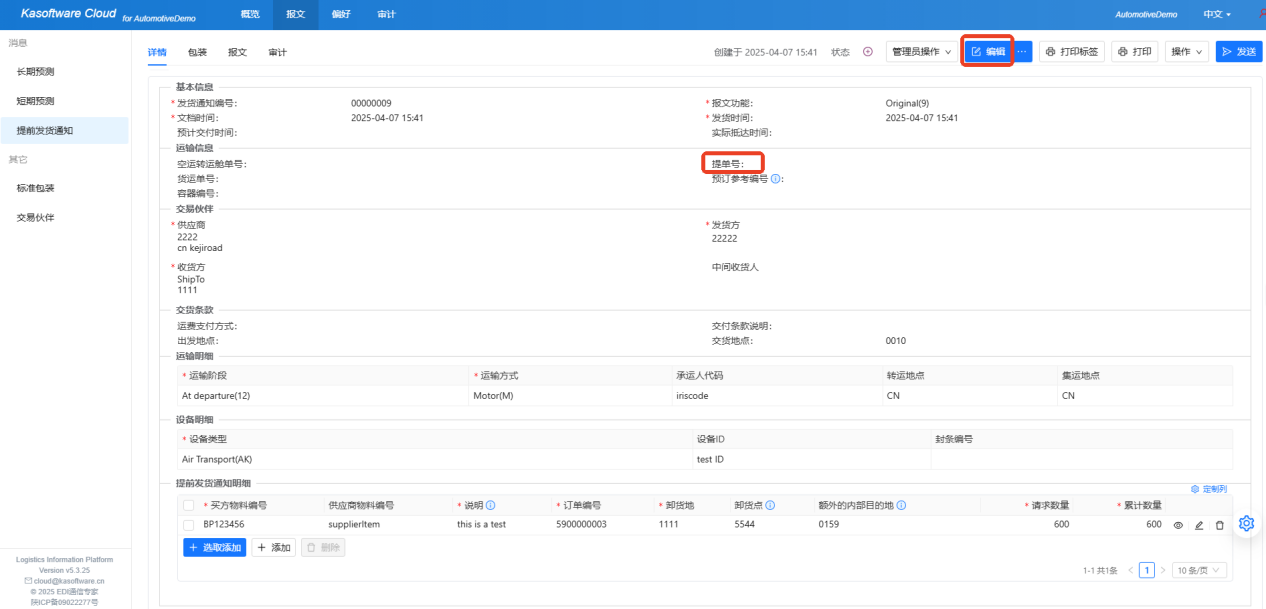
Task: Click the purple 状态 status plus icon
Action: pyautogui.click(x=867, y=52)
